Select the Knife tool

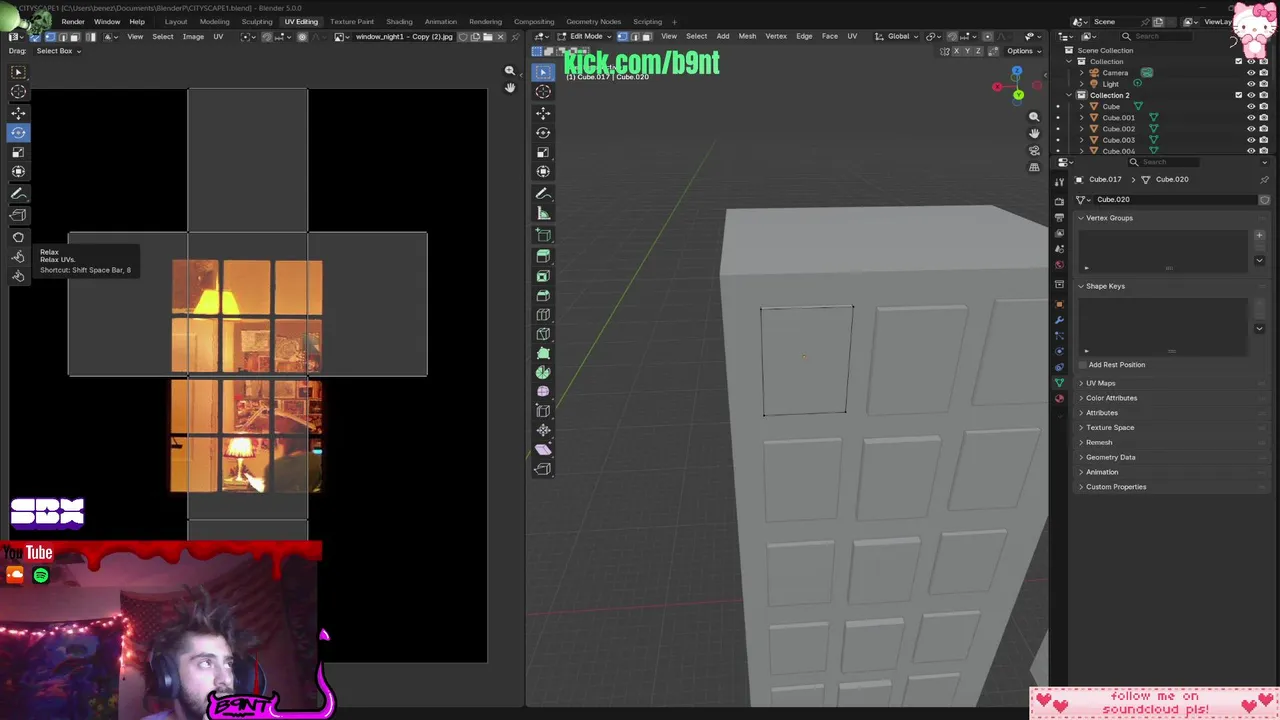(x=543, y=334)
